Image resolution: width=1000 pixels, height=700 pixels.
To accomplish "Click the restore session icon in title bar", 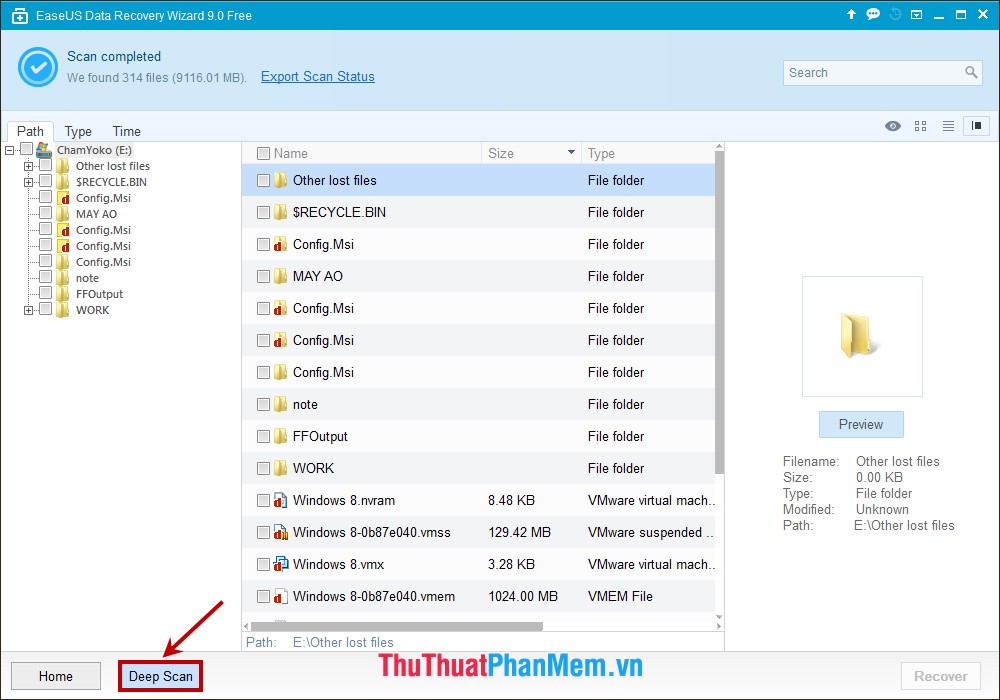I will click(x=895, y=14).
